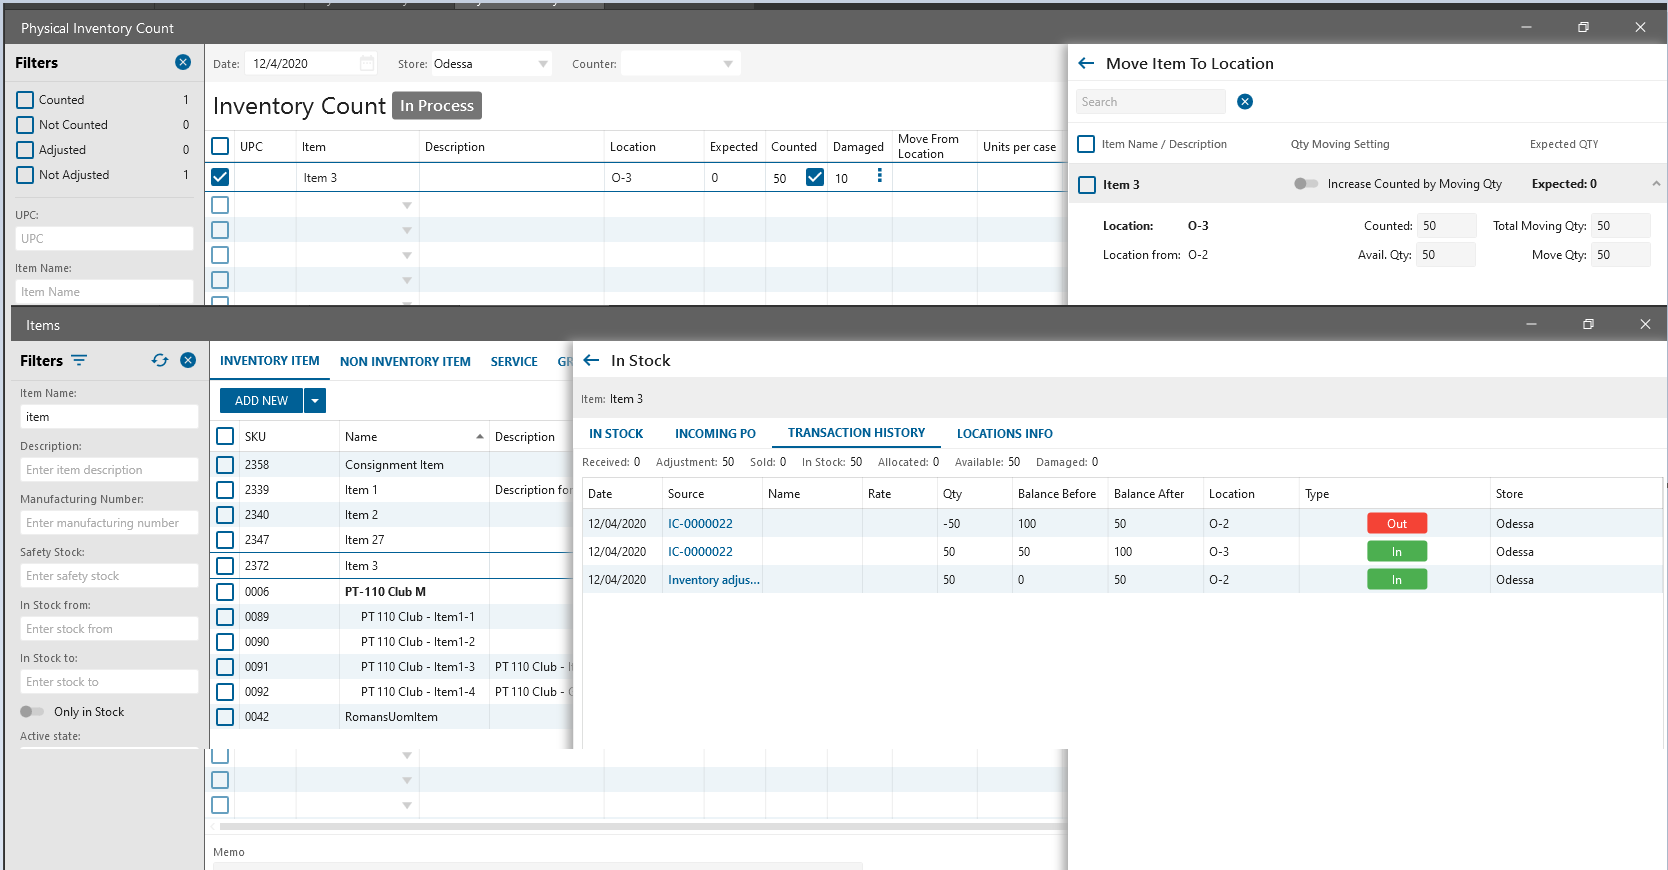This screenshot has width=1668, height=870.
Task: Toggle Increase Counted by Moving Qty
Action: pyautogui.click(x=1305, y=184)
